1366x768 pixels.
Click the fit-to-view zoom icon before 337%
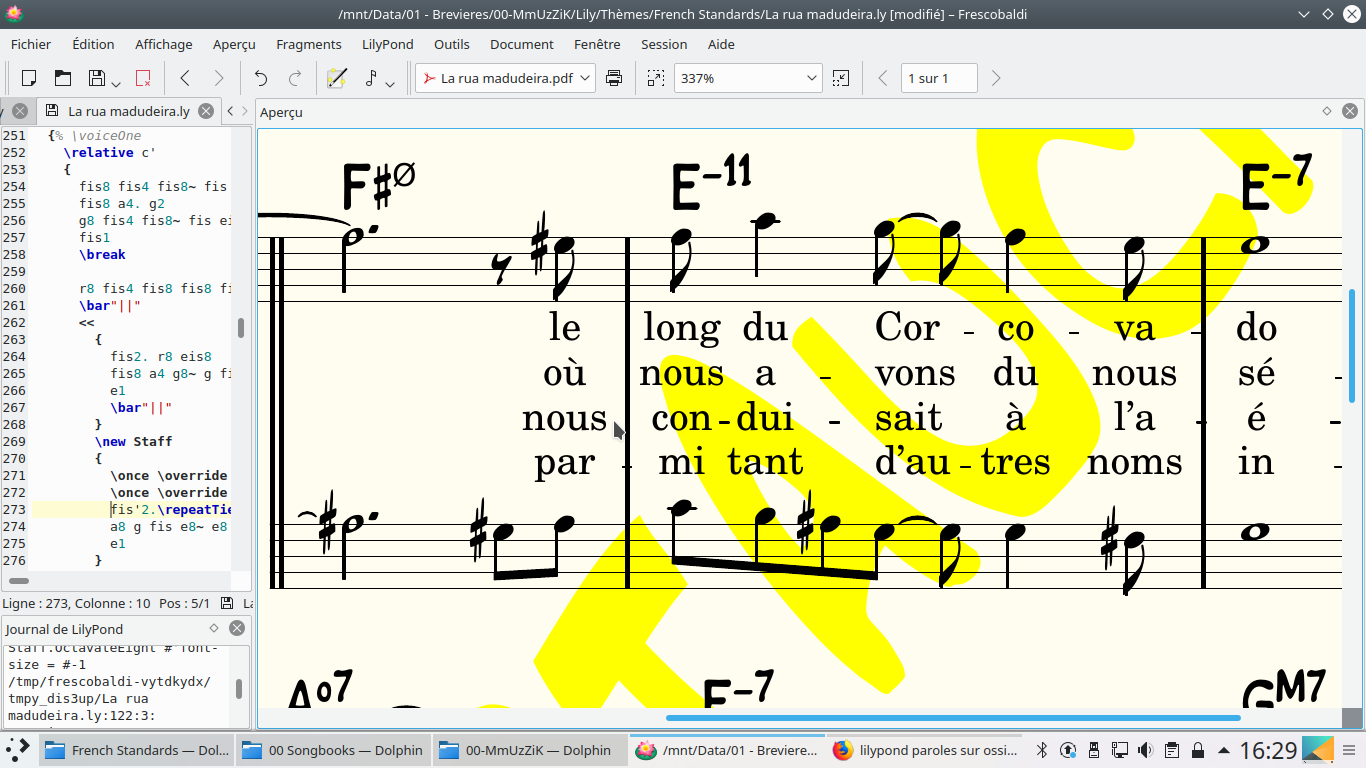tap(655, 78)
